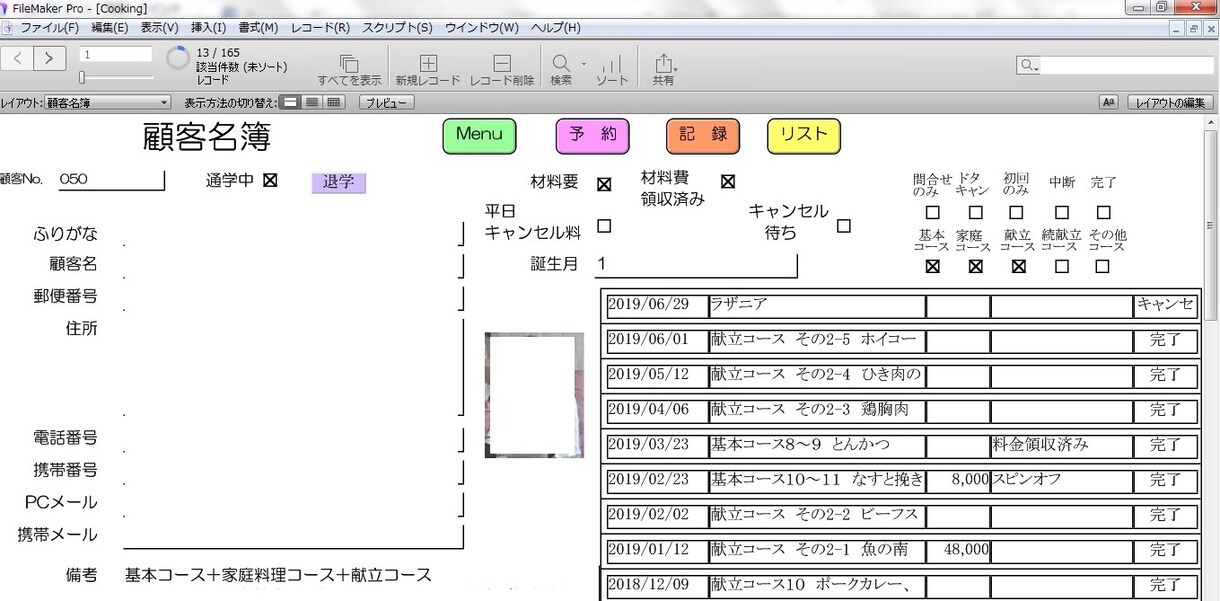1220x601 pixels.
Task: Open the ヘルプ(H) menu
Action: (555, 28)
